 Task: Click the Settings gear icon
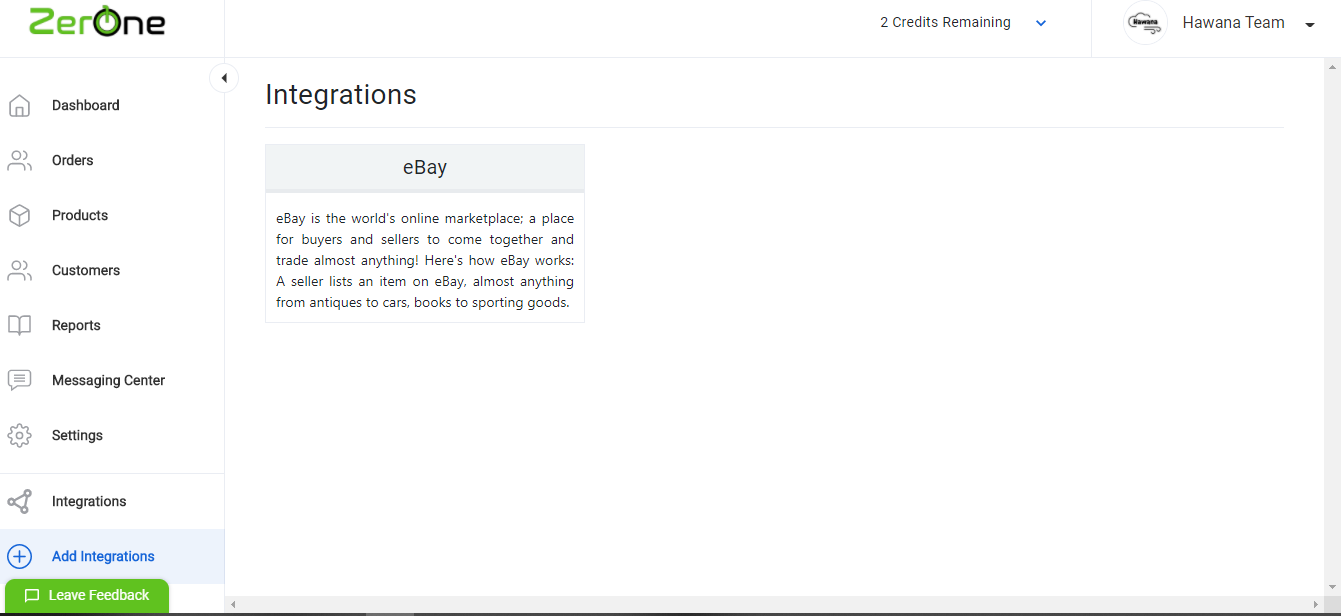[x=19, y=435]
